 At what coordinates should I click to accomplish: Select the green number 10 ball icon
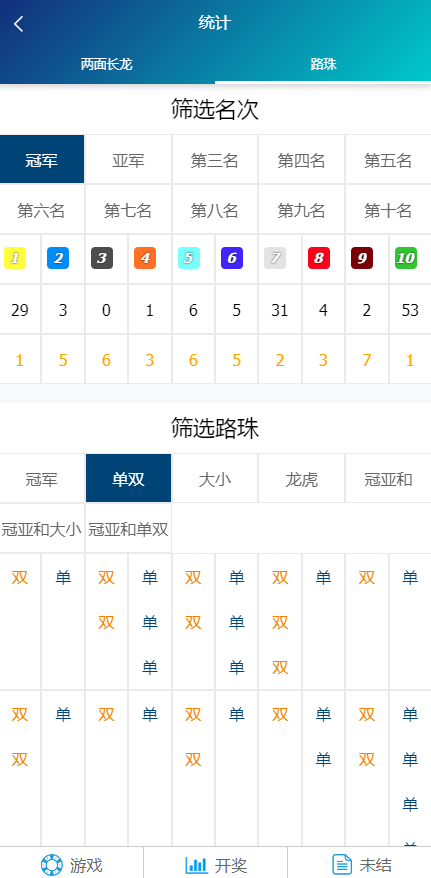(x=406, y=258)
